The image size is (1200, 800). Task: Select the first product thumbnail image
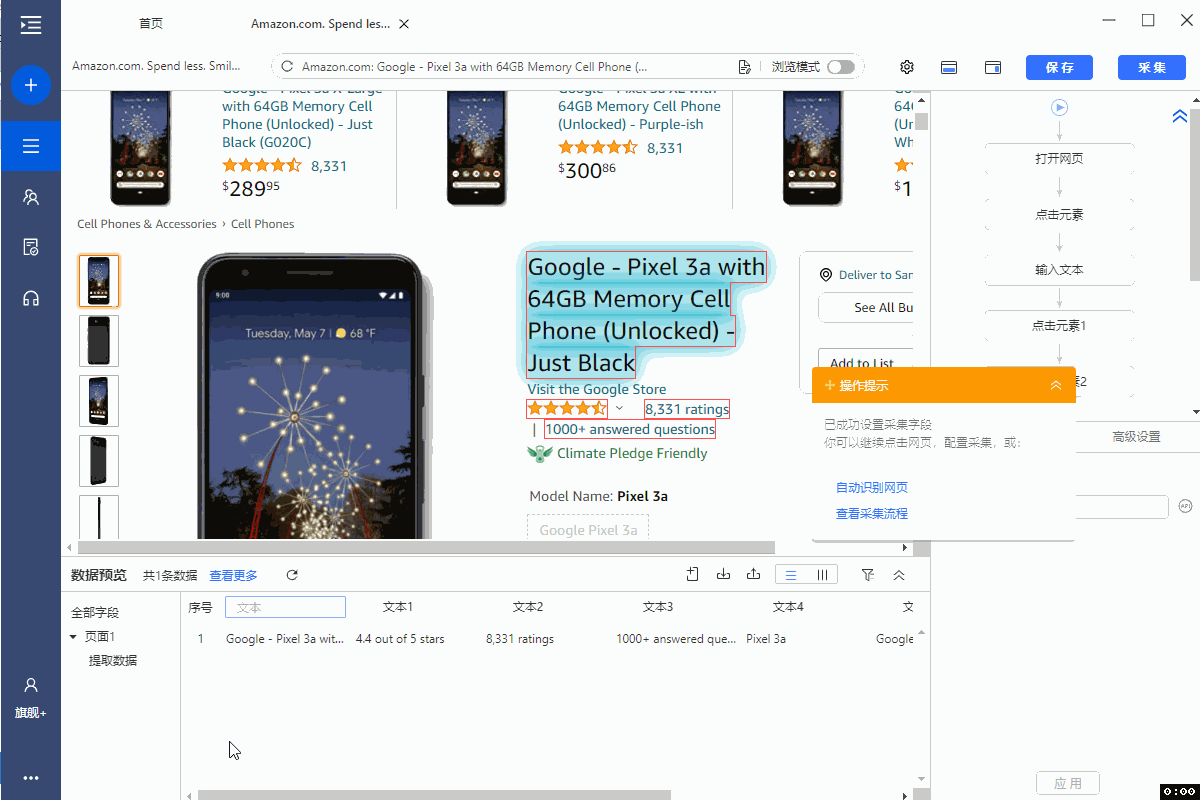coord(99,281)
